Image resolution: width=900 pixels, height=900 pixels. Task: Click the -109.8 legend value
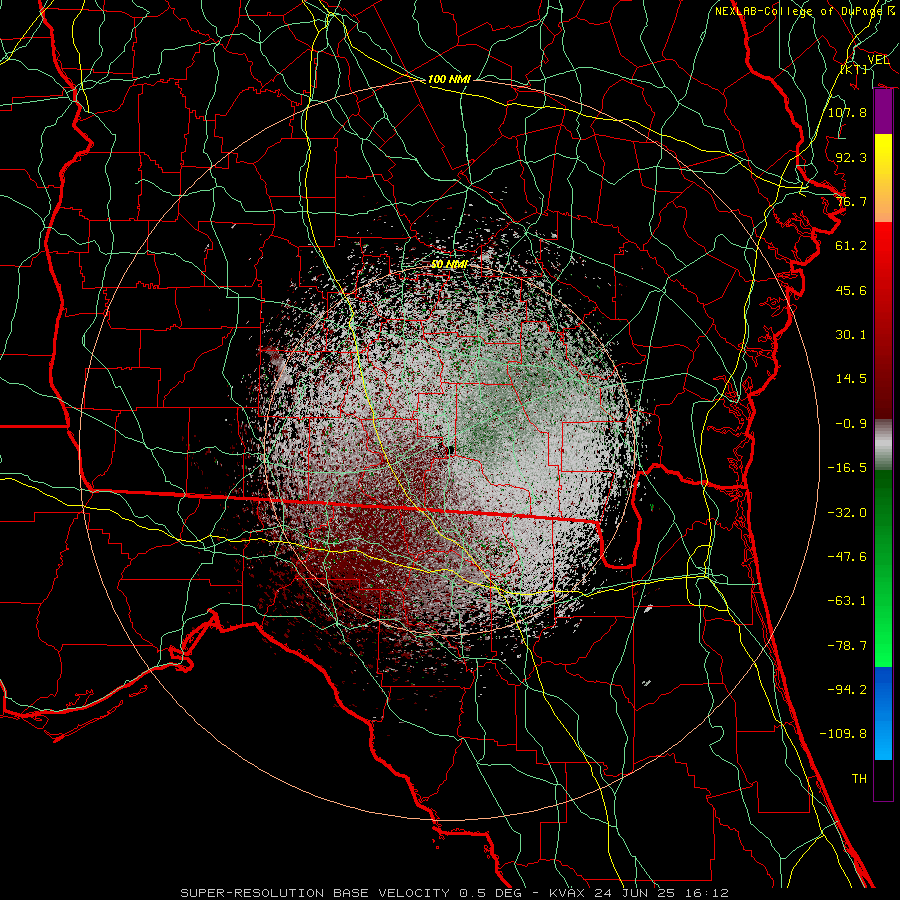(x=843, y=734)
